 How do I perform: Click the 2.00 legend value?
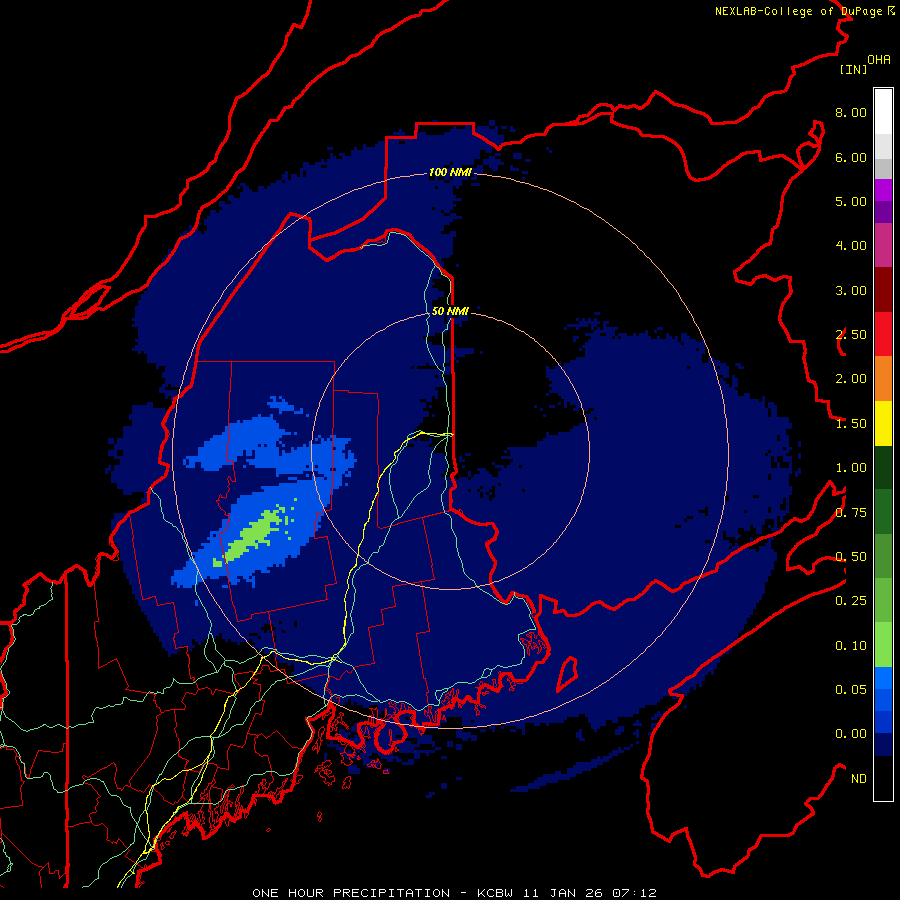(x=851, y=379)
